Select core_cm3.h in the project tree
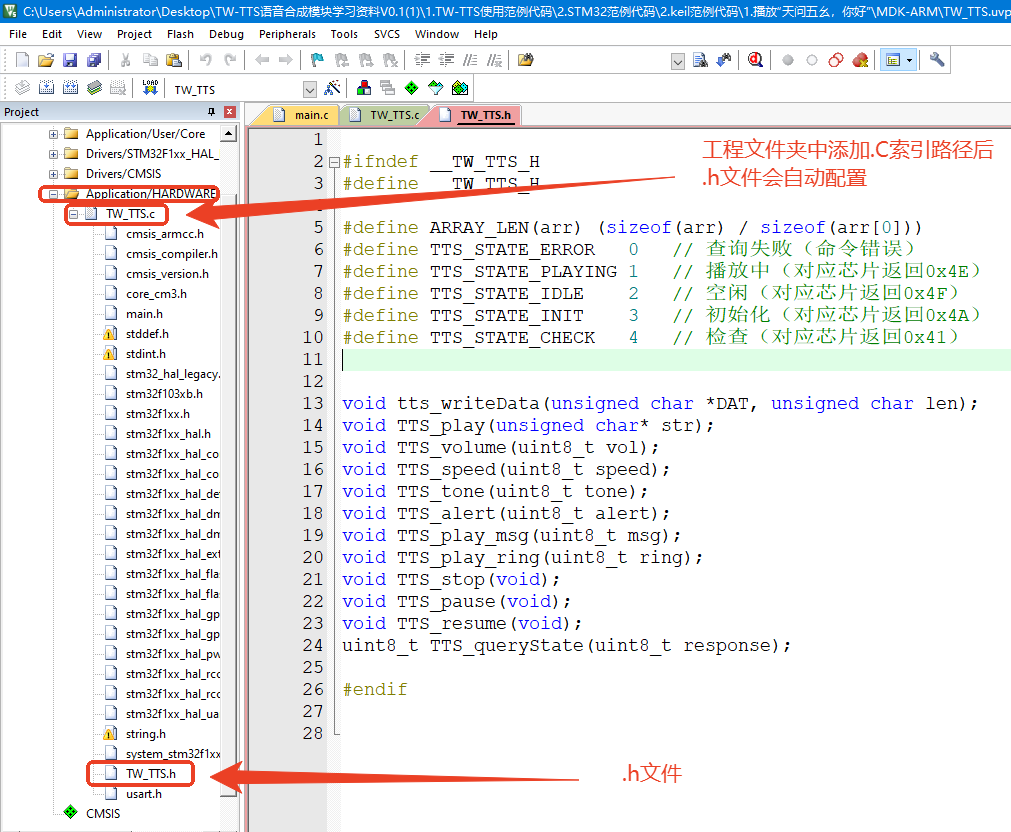Viewport: 1011px width, 832px height. pos(156,294)
